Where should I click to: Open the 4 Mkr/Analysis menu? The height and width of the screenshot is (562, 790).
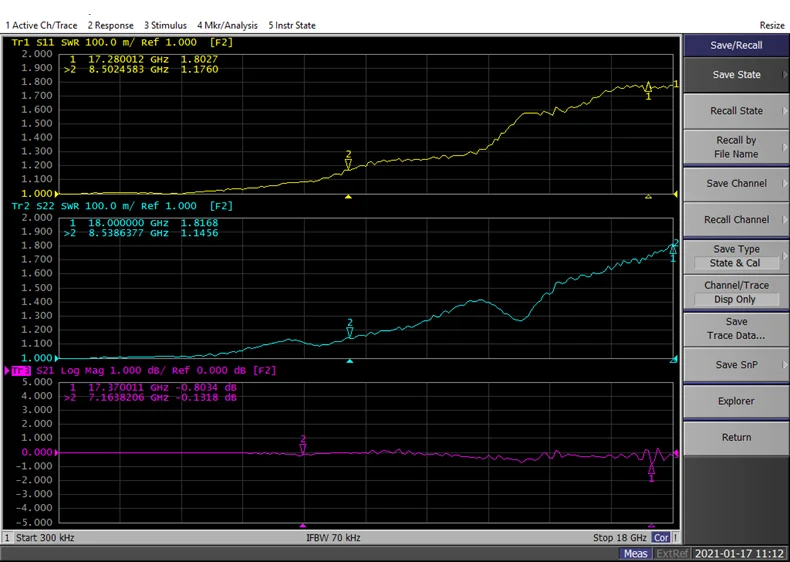pos(227,25)
